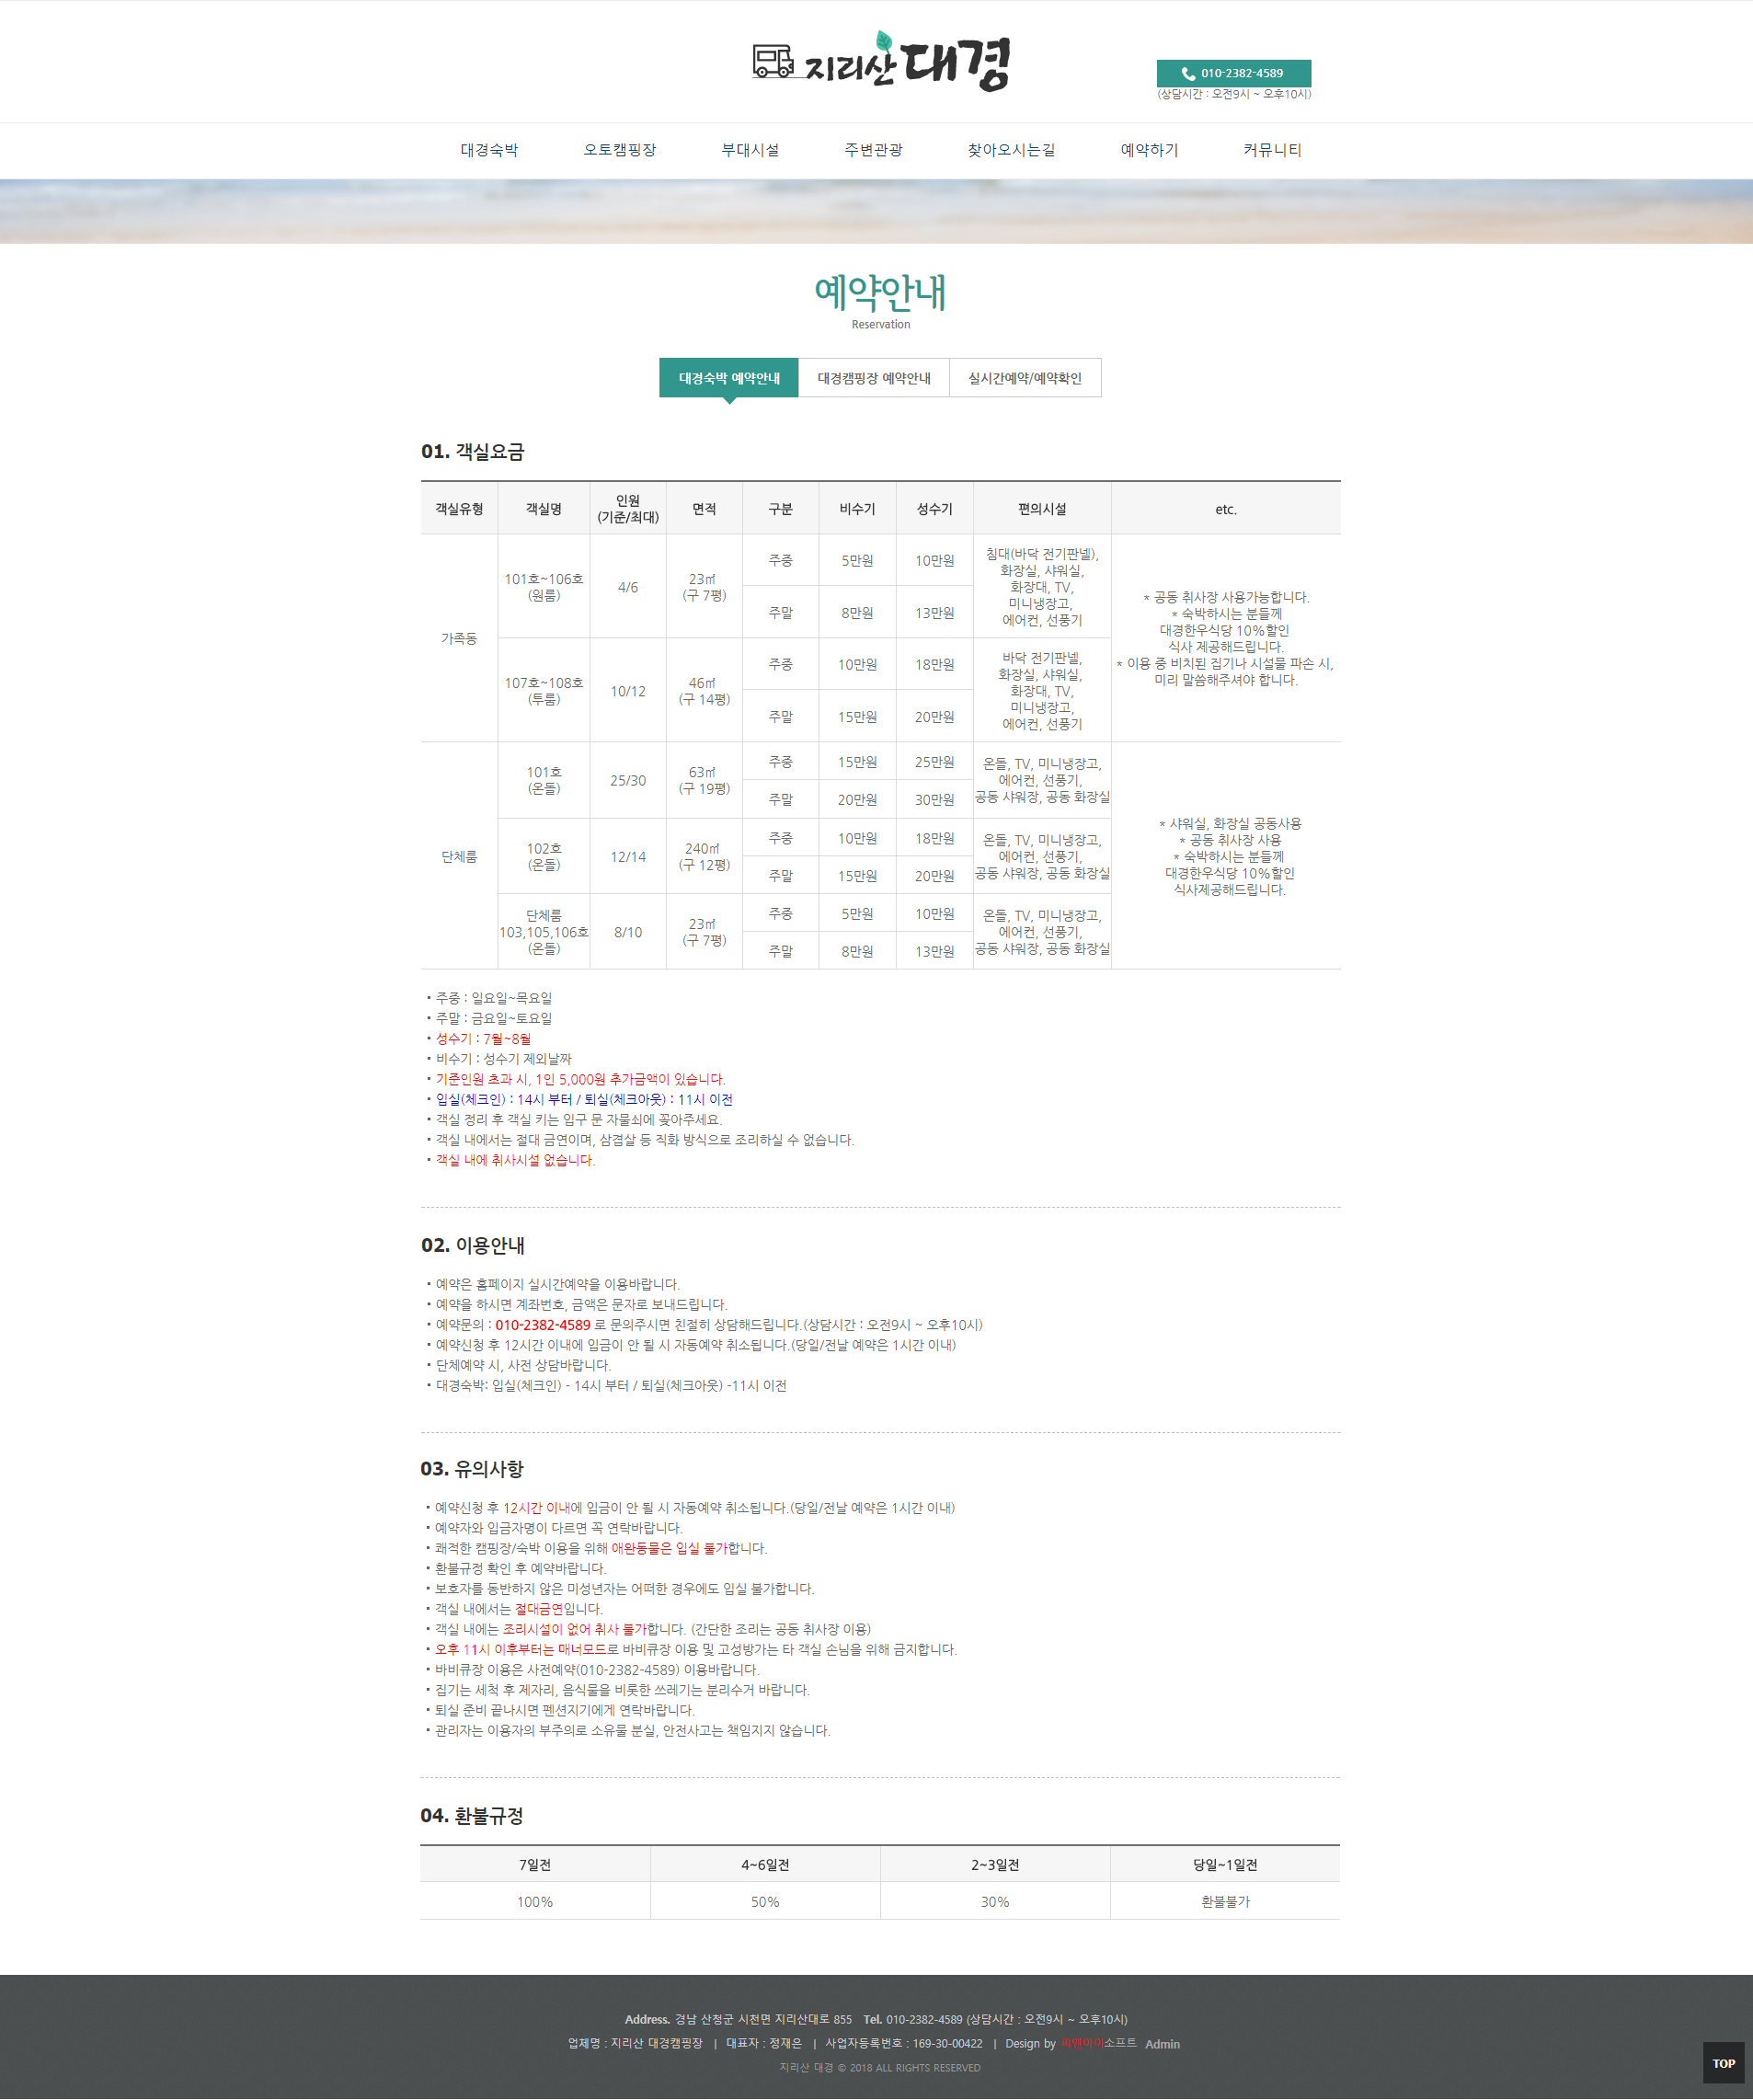Click the 101호 (온돌) room cell
1753x2100 pixels.
click(x=544, y=780)
